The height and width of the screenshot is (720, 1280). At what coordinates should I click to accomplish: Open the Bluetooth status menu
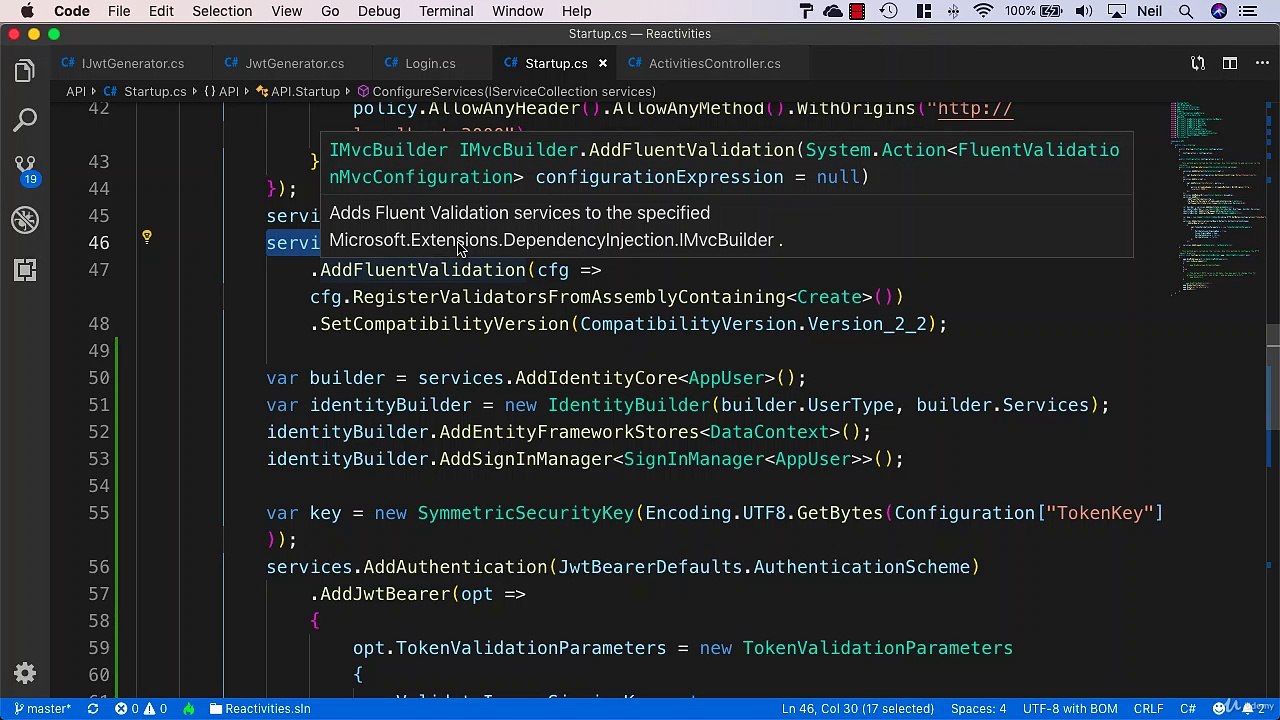coord(953,11)
